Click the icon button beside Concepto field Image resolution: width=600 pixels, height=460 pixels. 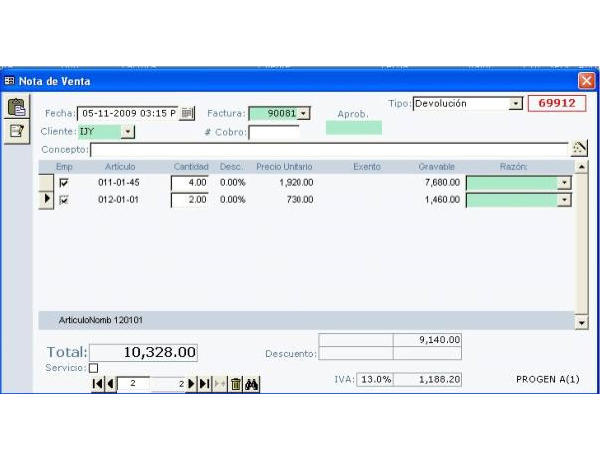[x=579, y=148]
